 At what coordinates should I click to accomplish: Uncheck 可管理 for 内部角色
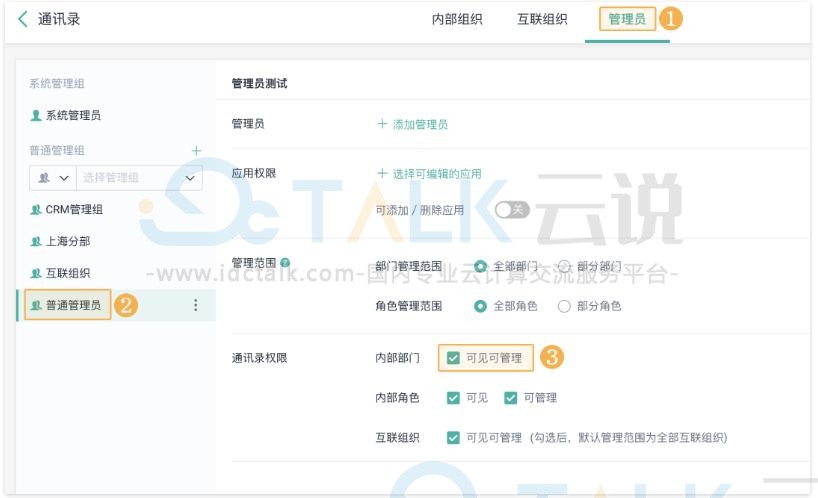pos(510,398)
